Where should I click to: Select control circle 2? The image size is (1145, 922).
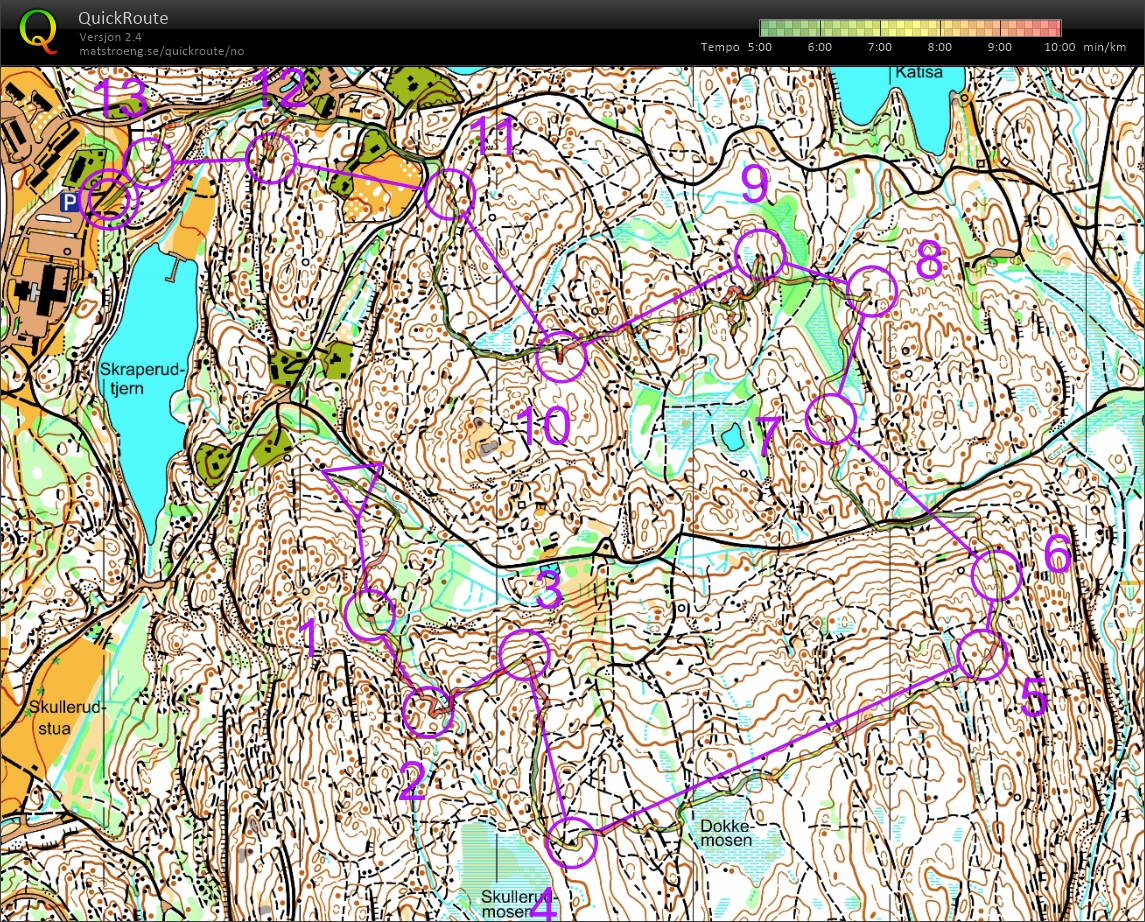point(428,712)
